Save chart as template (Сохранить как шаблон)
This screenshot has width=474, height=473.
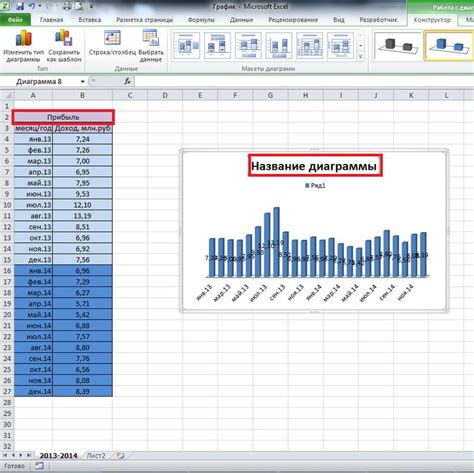[64, 46]
